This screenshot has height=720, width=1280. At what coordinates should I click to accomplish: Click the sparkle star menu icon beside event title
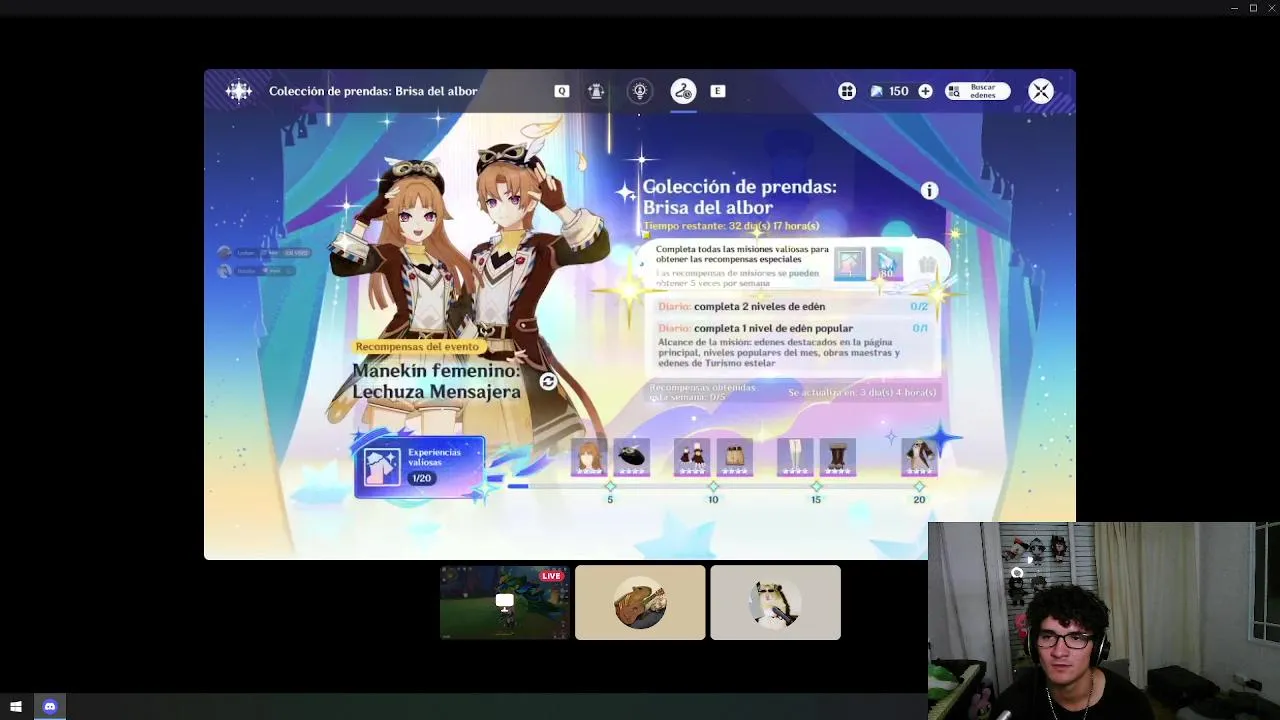pos(239,91)
